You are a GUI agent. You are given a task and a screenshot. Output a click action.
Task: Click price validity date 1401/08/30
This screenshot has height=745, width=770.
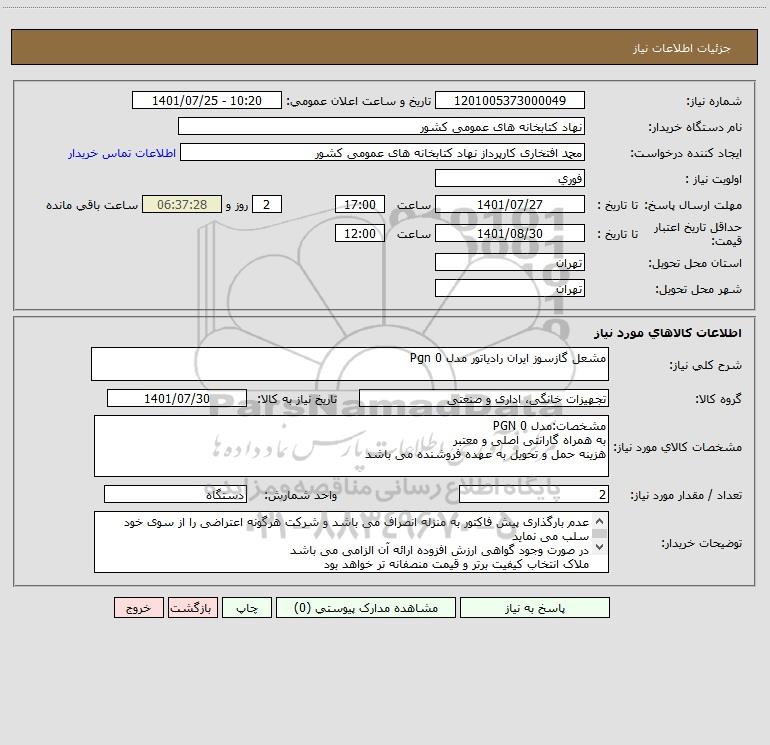[x=510, y=234]
